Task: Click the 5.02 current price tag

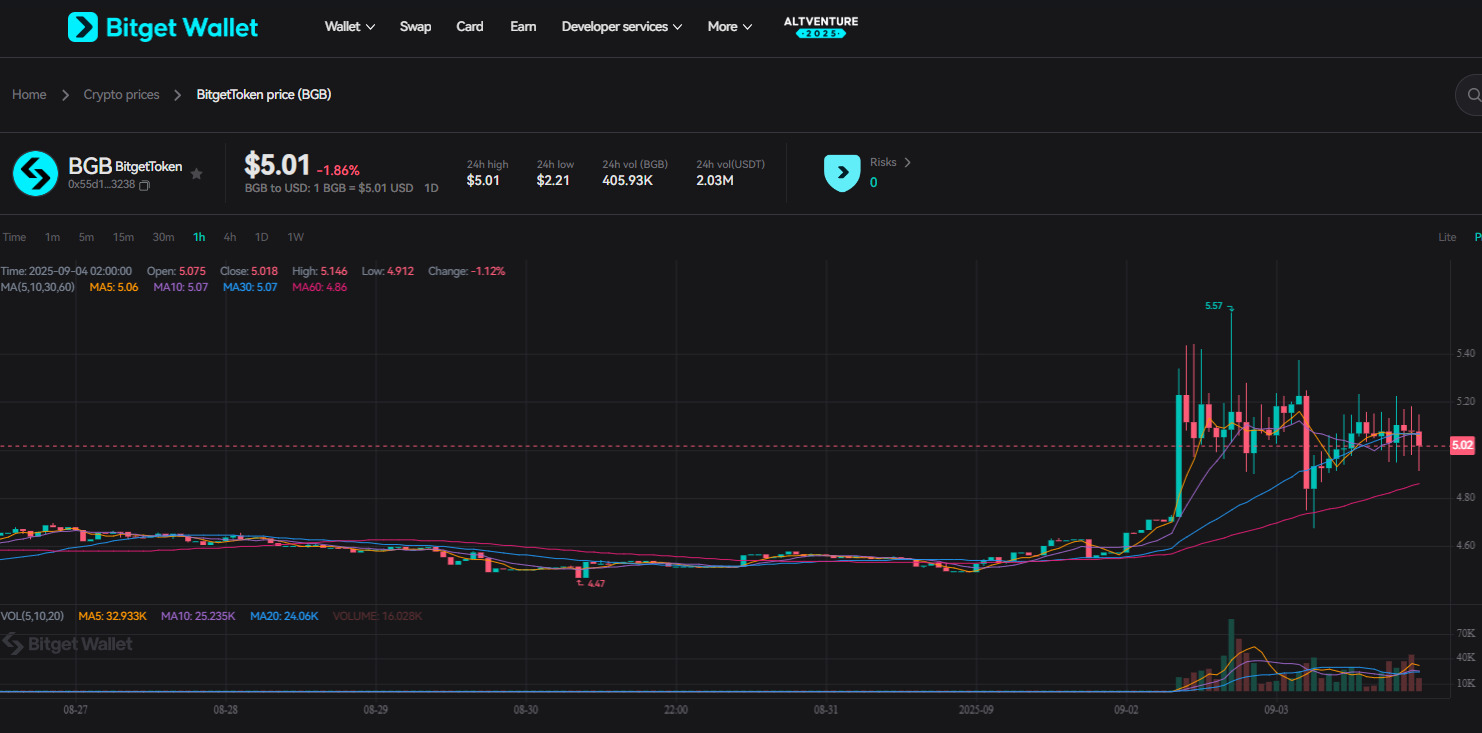Action: pyautogui.click(x=1462, y=445)
